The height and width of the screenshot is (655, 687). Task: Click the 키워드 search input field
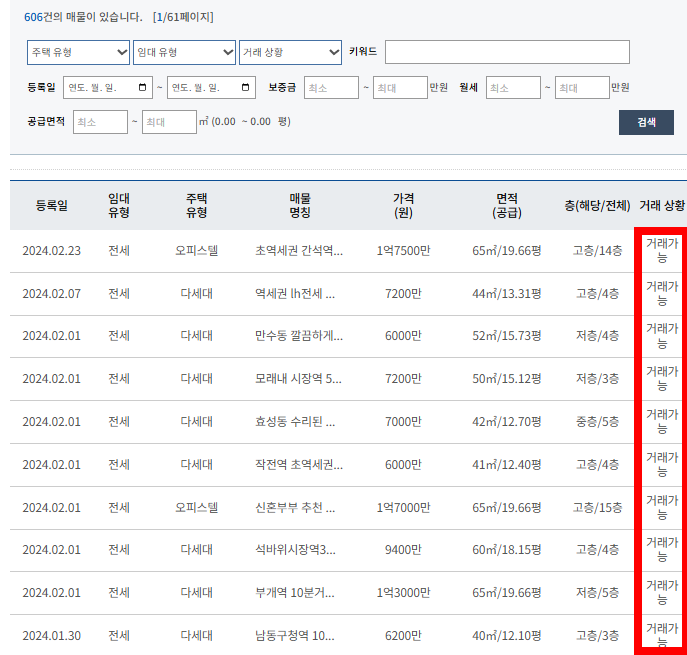coord(507,52)
